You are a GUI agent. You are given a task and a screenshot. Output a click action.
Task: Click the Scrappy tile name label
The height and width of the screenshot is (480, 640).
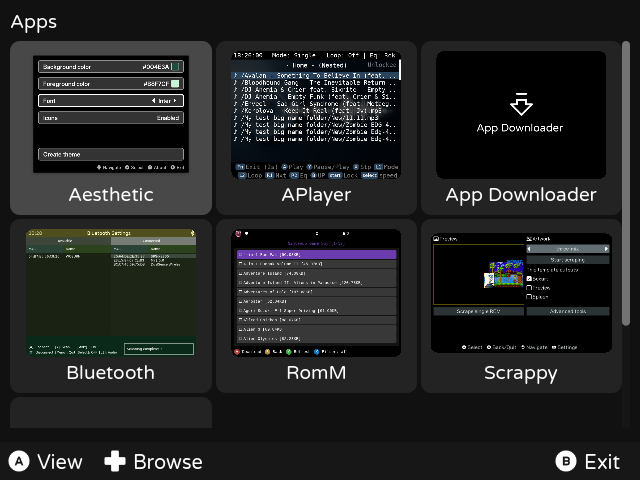[x=521, y=373]
